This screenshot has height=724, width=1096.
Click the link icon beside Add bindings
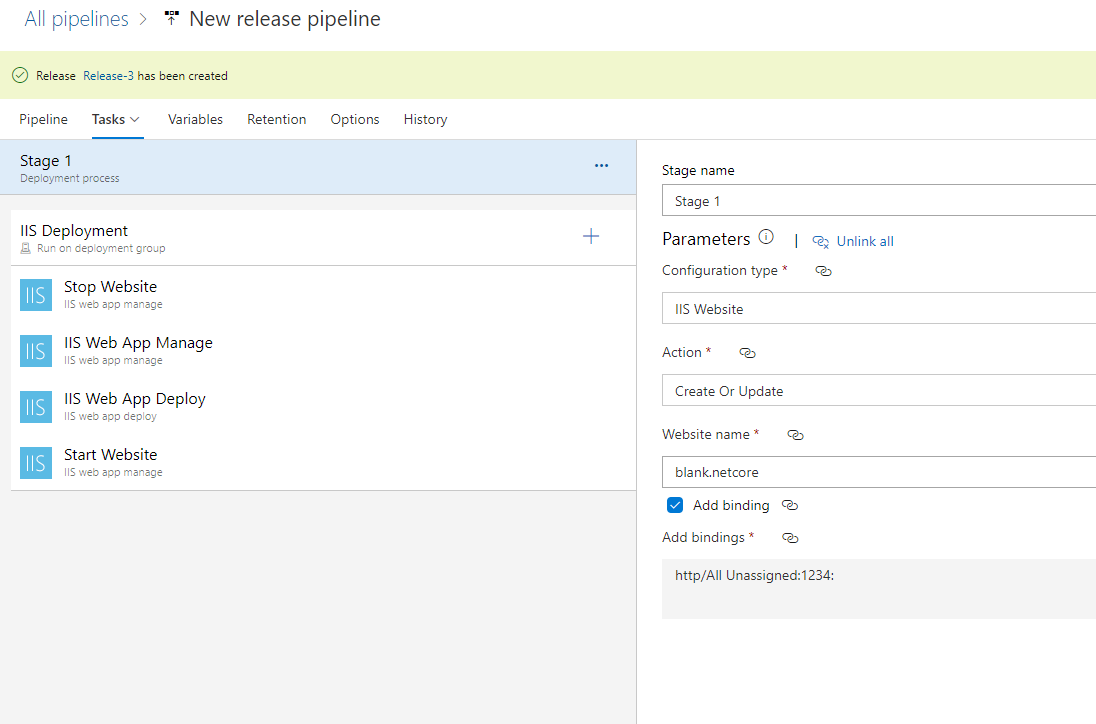point(790,538)
